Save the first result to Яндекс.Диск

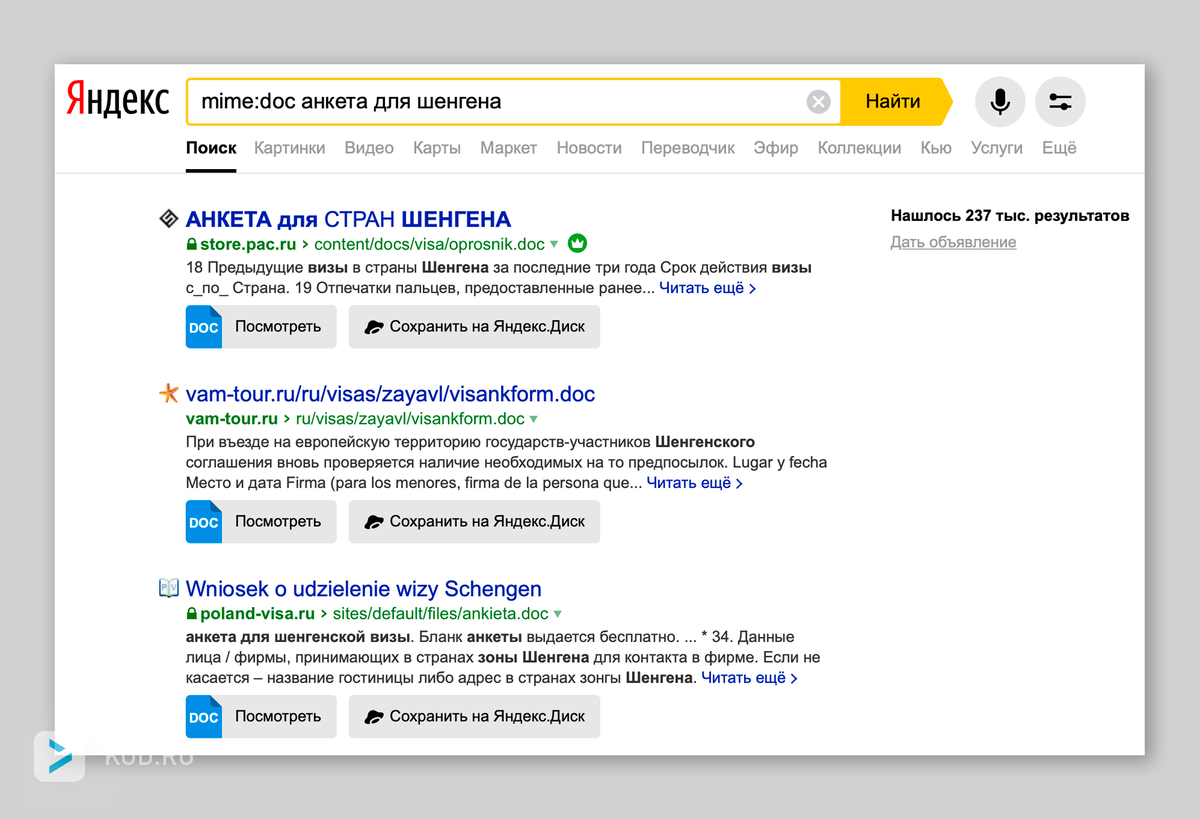tap(474, 327)
